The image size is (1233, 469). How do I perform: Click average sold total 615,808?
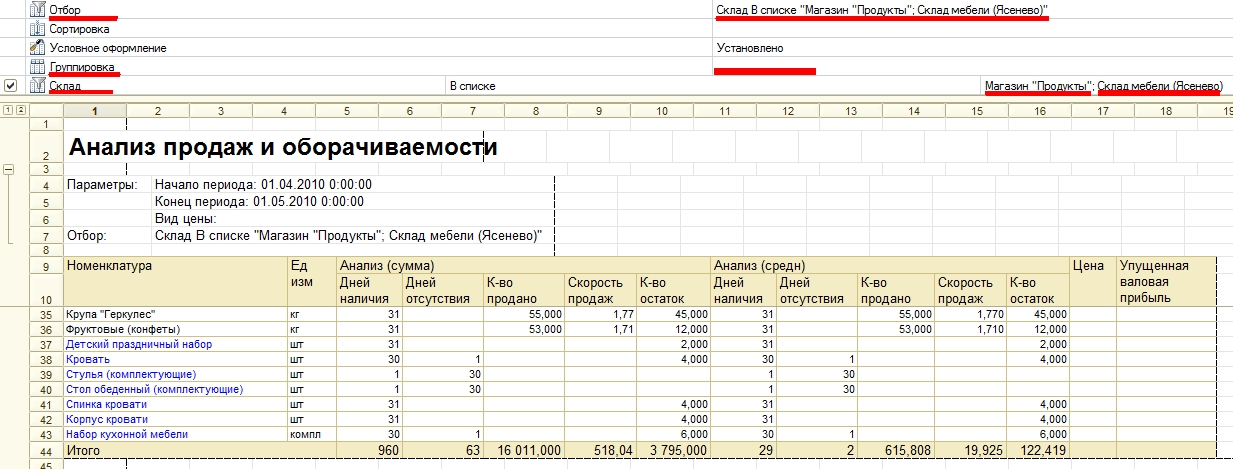[x=907, y=452]
